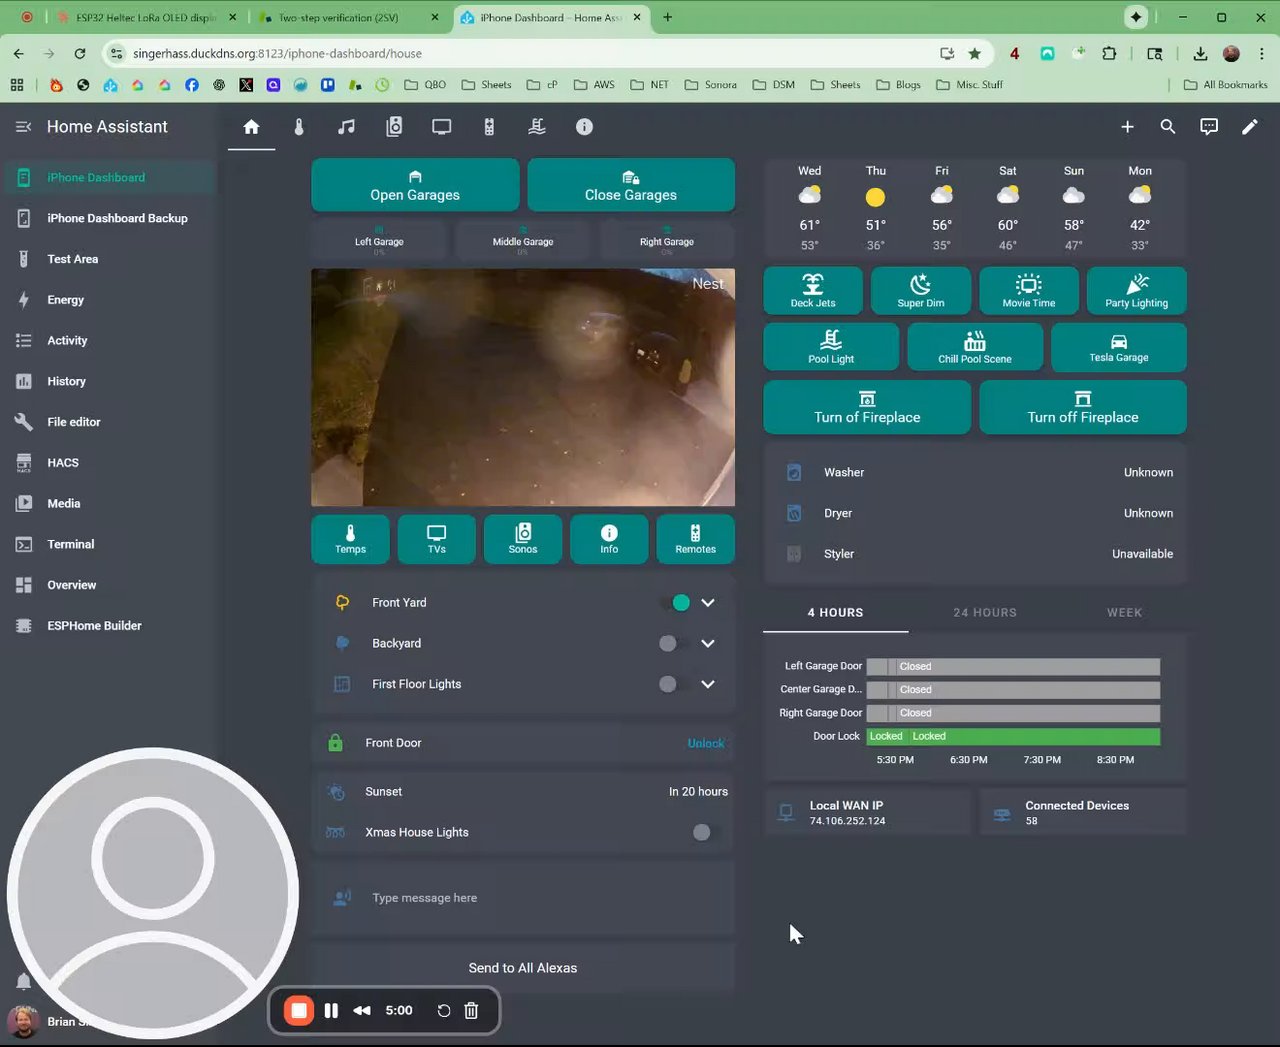The width and height of the screenshot is (1280, 1047).
Task: Switch the history graph to WEEK
Action: click(1124, 612)
